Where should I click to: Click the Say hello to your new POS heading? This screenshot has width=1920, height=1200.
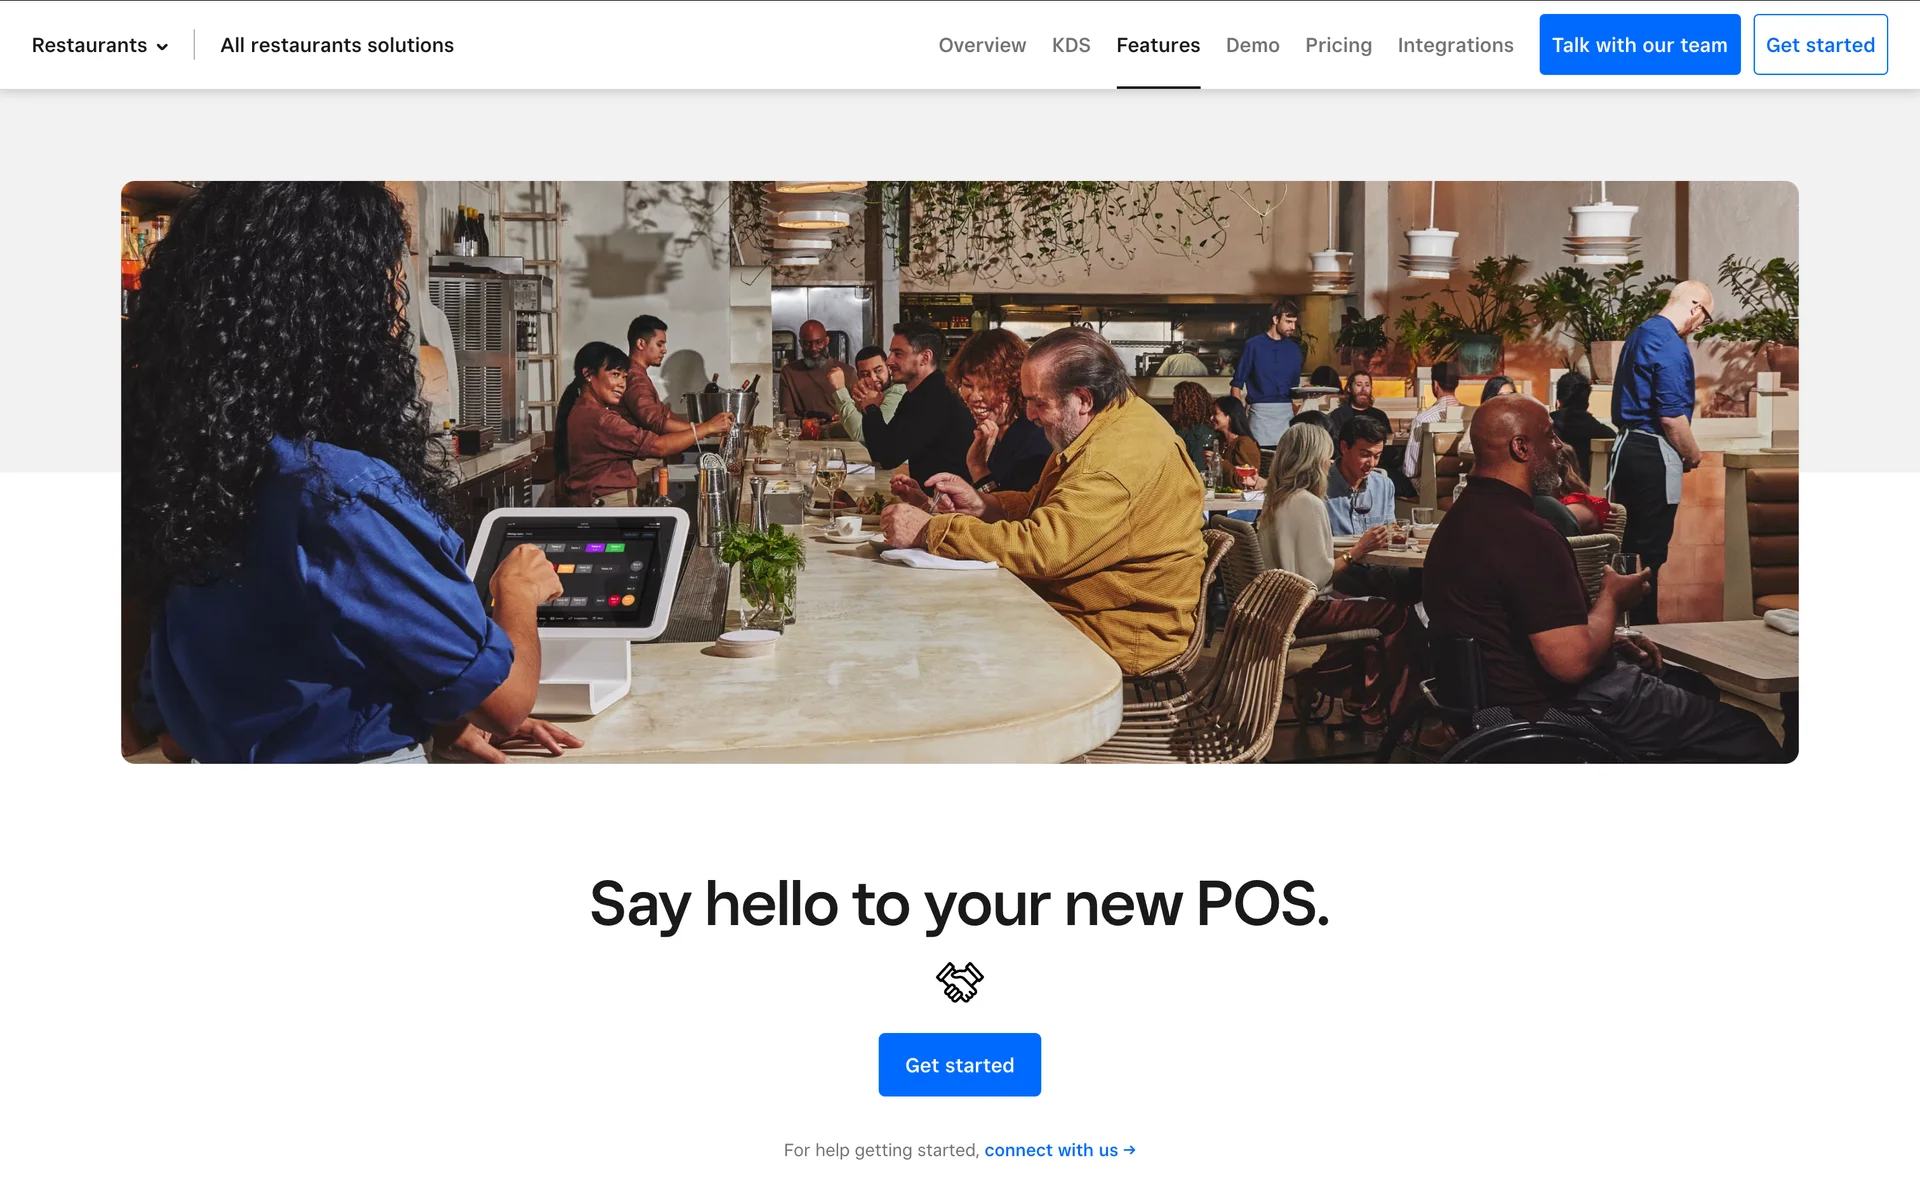959,904
